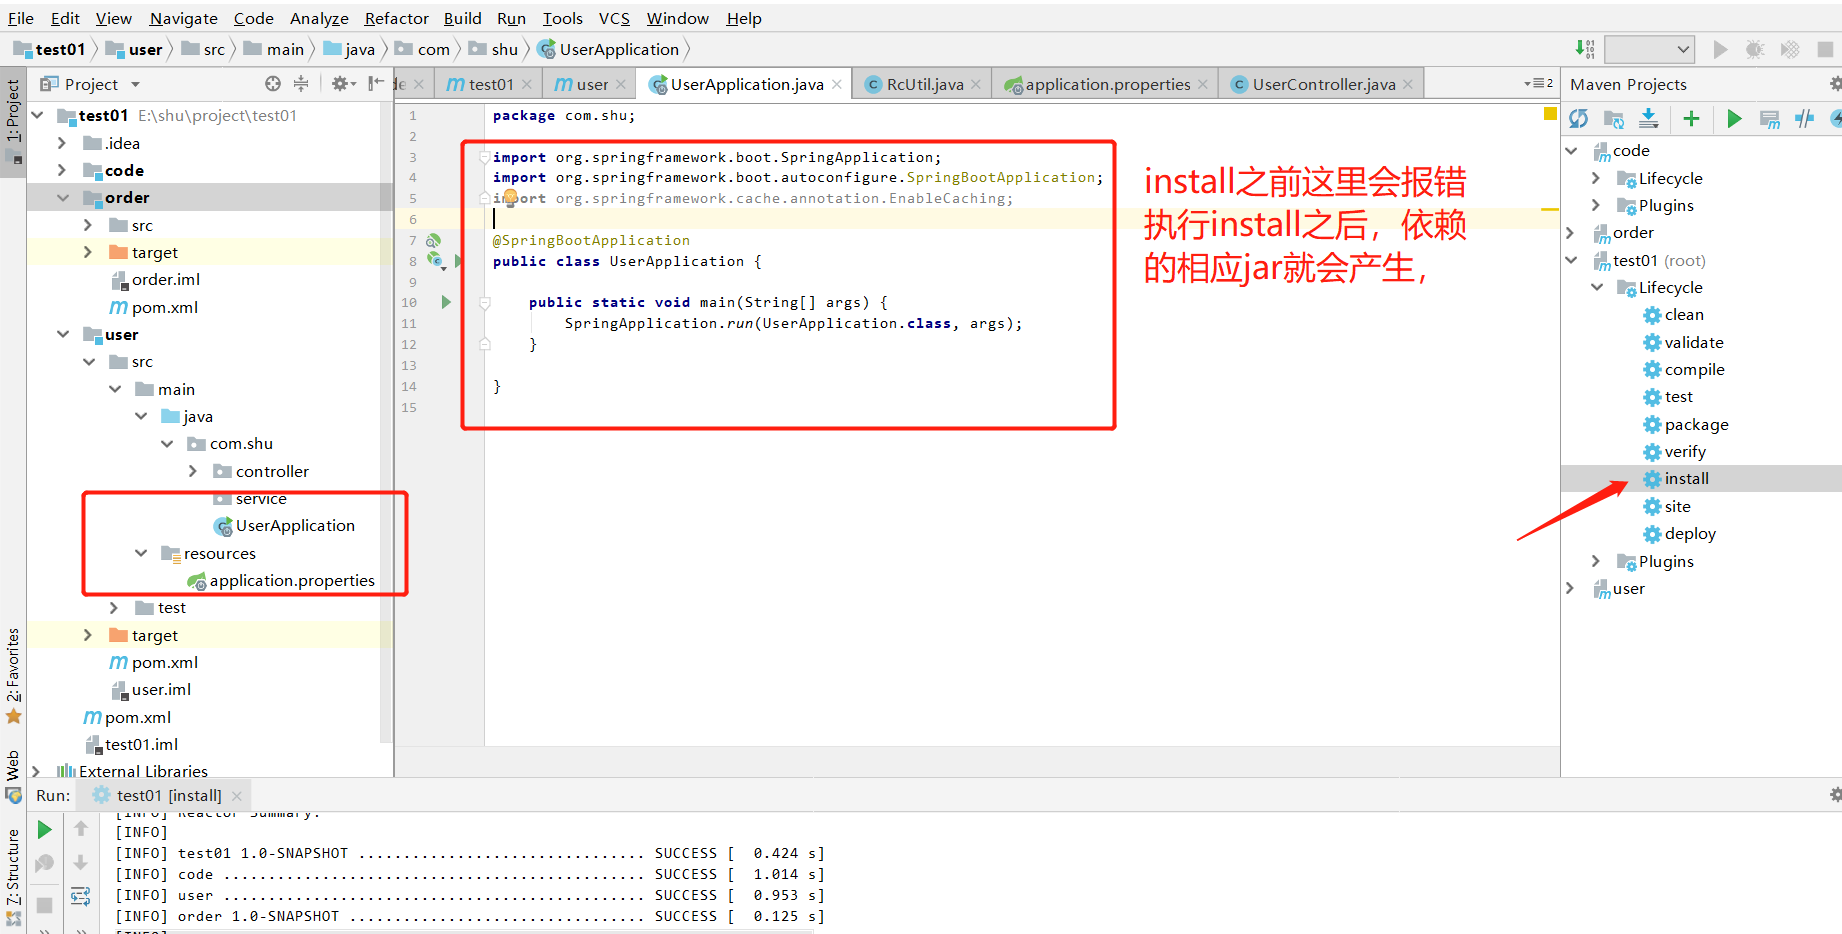Open the Analyze menu
Image resolution: width=1842 pixels, height=934 pixels.
(319, 18)
